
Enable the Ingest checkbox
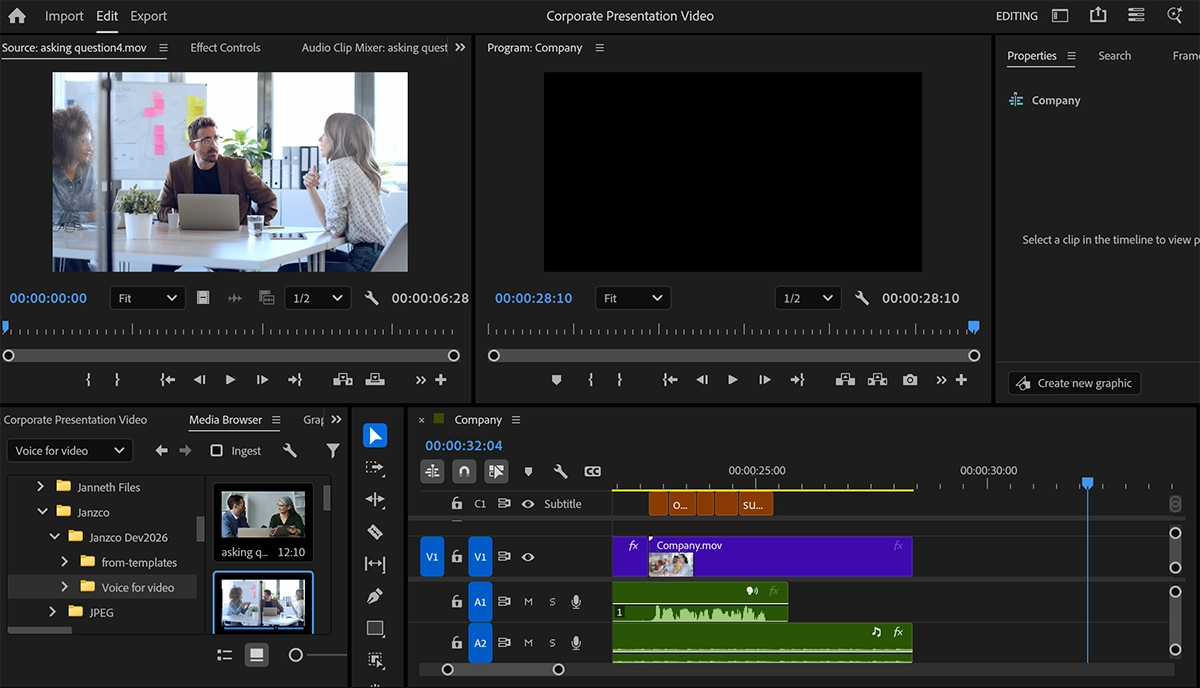pos(216,451)
